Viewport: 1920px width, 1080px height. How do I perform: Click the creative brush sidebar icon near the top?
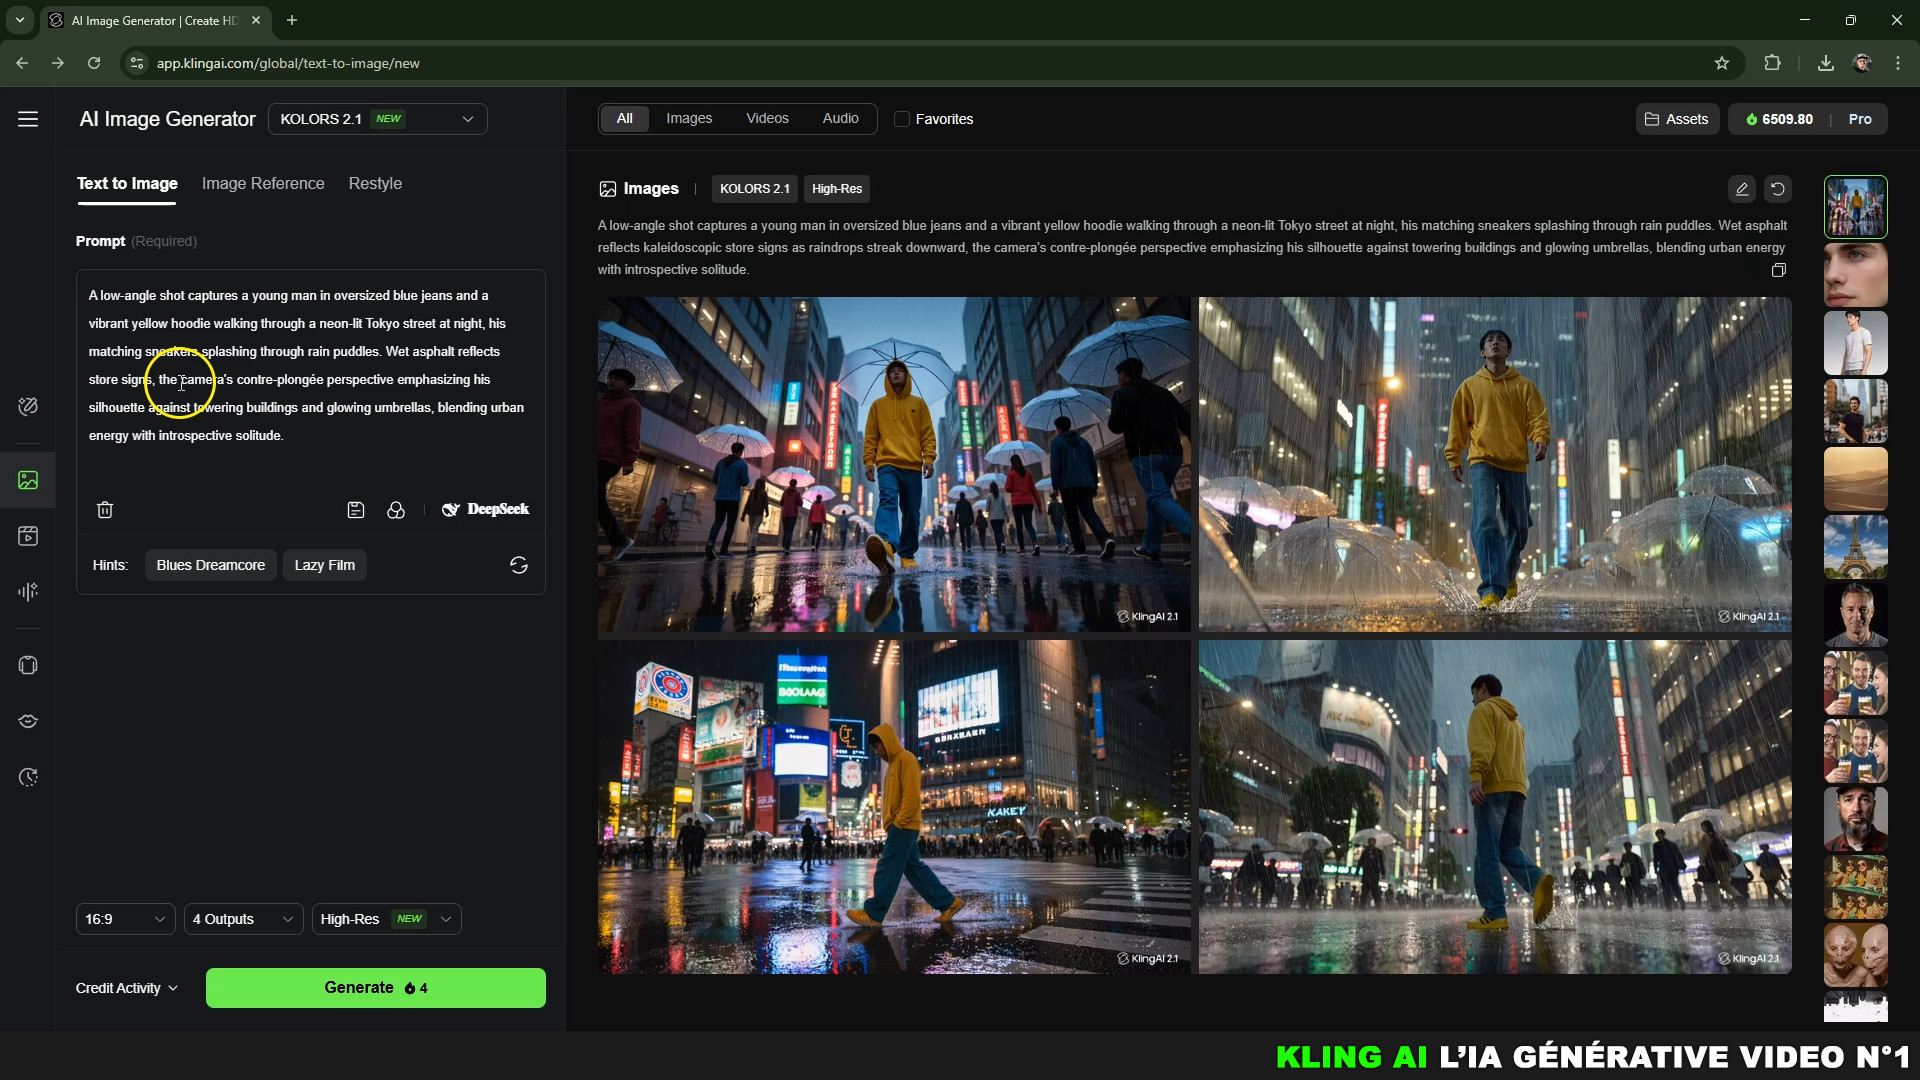tap(28, 406)
